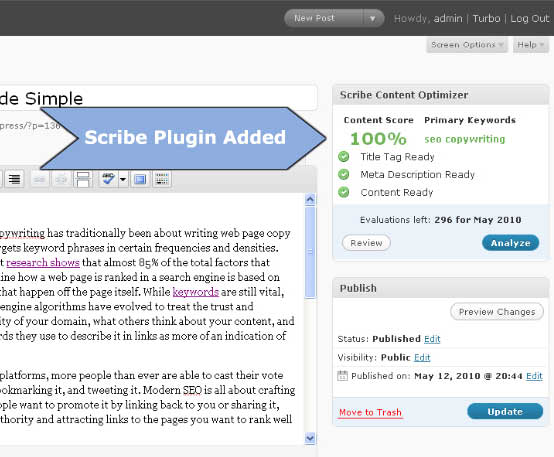Click the insert link toolbar icon

pyautogui.click(x=39, y=179)
